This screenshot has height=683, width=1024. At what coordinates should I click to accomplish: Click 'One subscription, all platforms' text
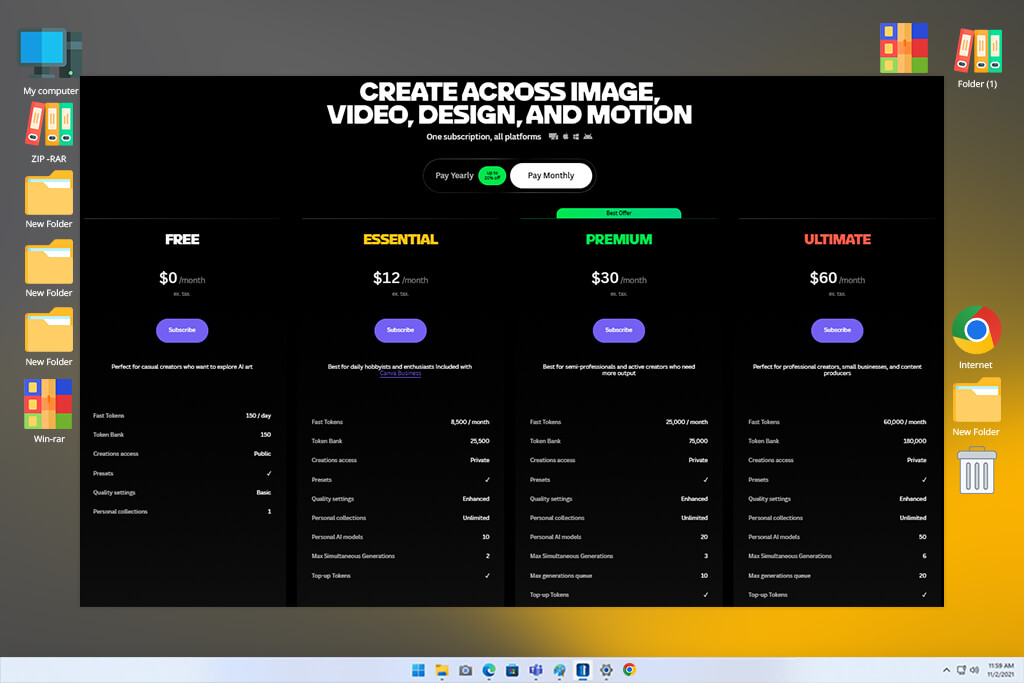(483, 137)
